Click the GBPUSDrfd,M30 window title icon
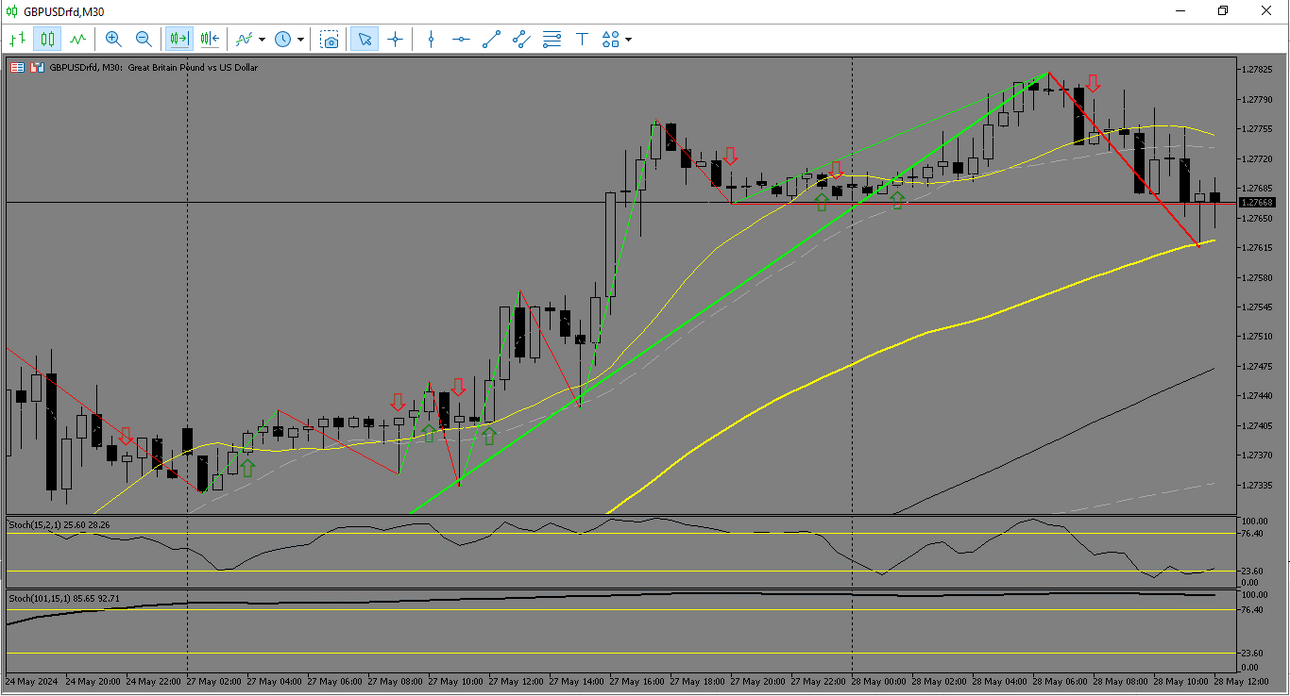Viewport: 1290px width, 696px height. (x=12, y=11)
